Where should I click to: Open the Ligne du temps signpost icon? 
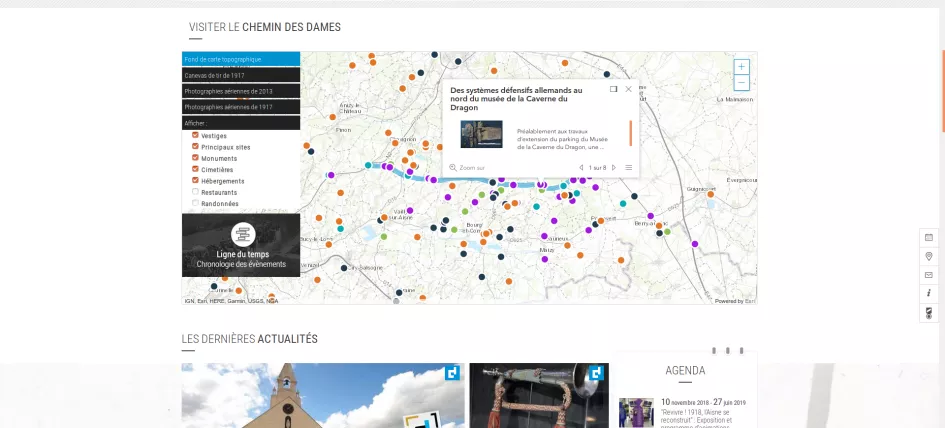pyautogui.click(x=243, y=234)
